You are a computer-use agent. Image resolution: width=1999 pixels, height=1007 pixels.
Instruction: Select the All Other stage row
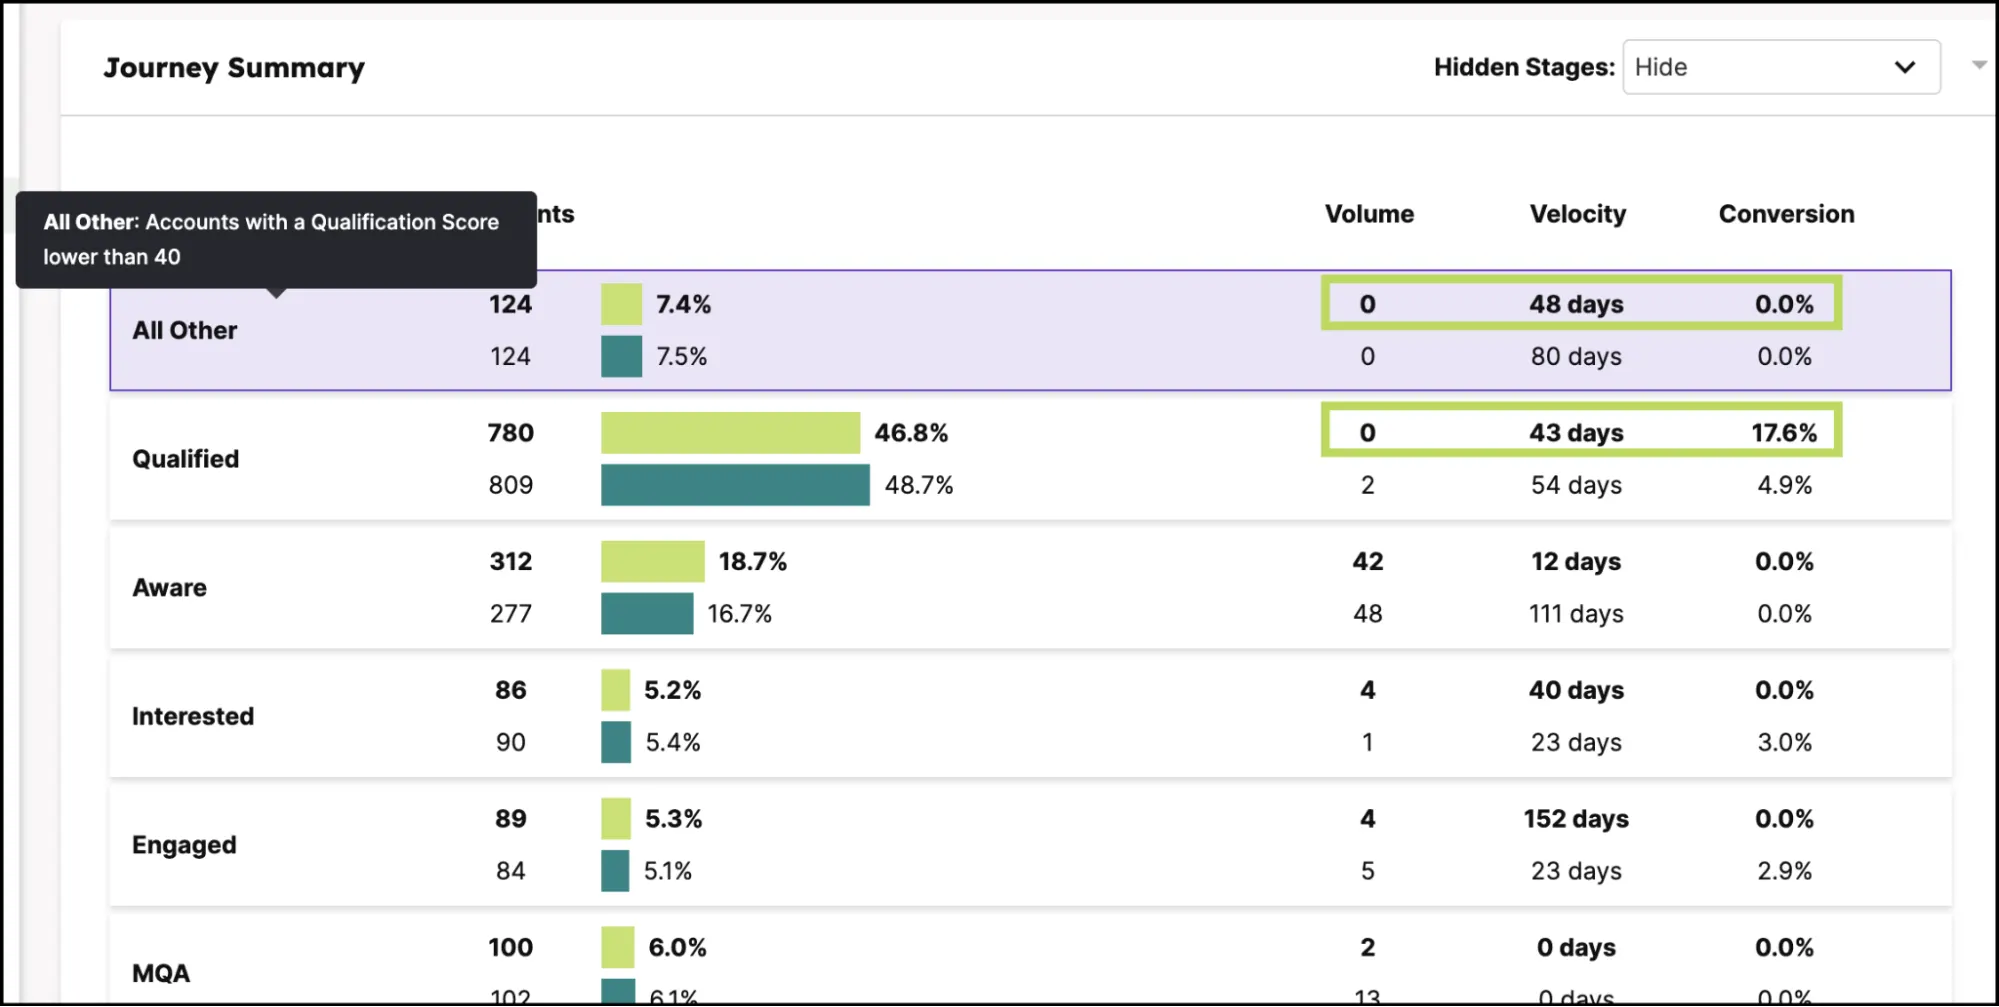tap(185, 330)
